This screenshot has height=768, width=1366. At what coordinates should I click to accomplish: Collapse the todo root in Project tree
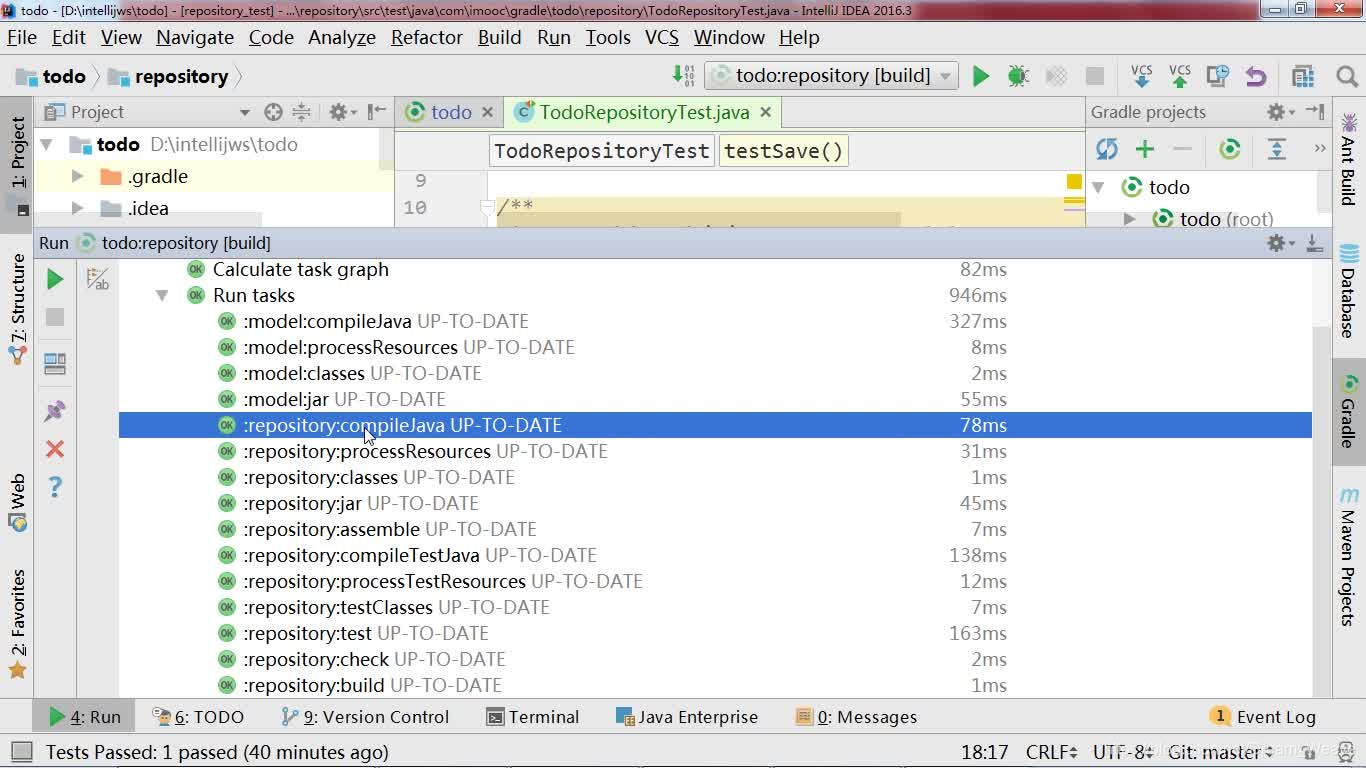pyautogui.click(x=46, y=145)
